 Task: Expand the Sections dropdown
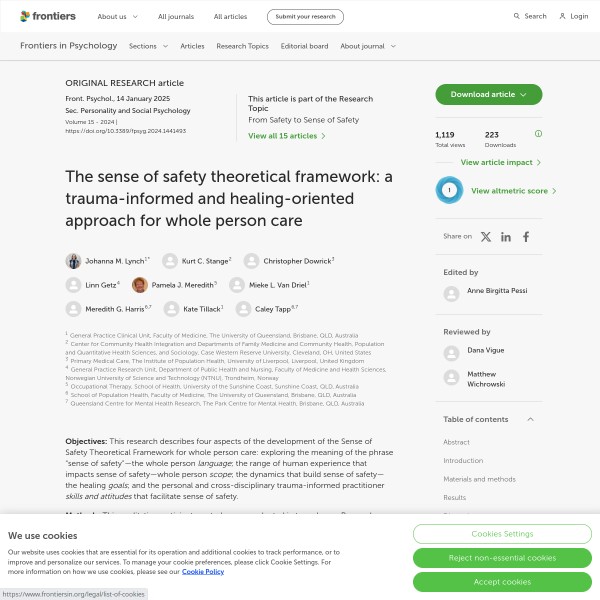[147, 46]
